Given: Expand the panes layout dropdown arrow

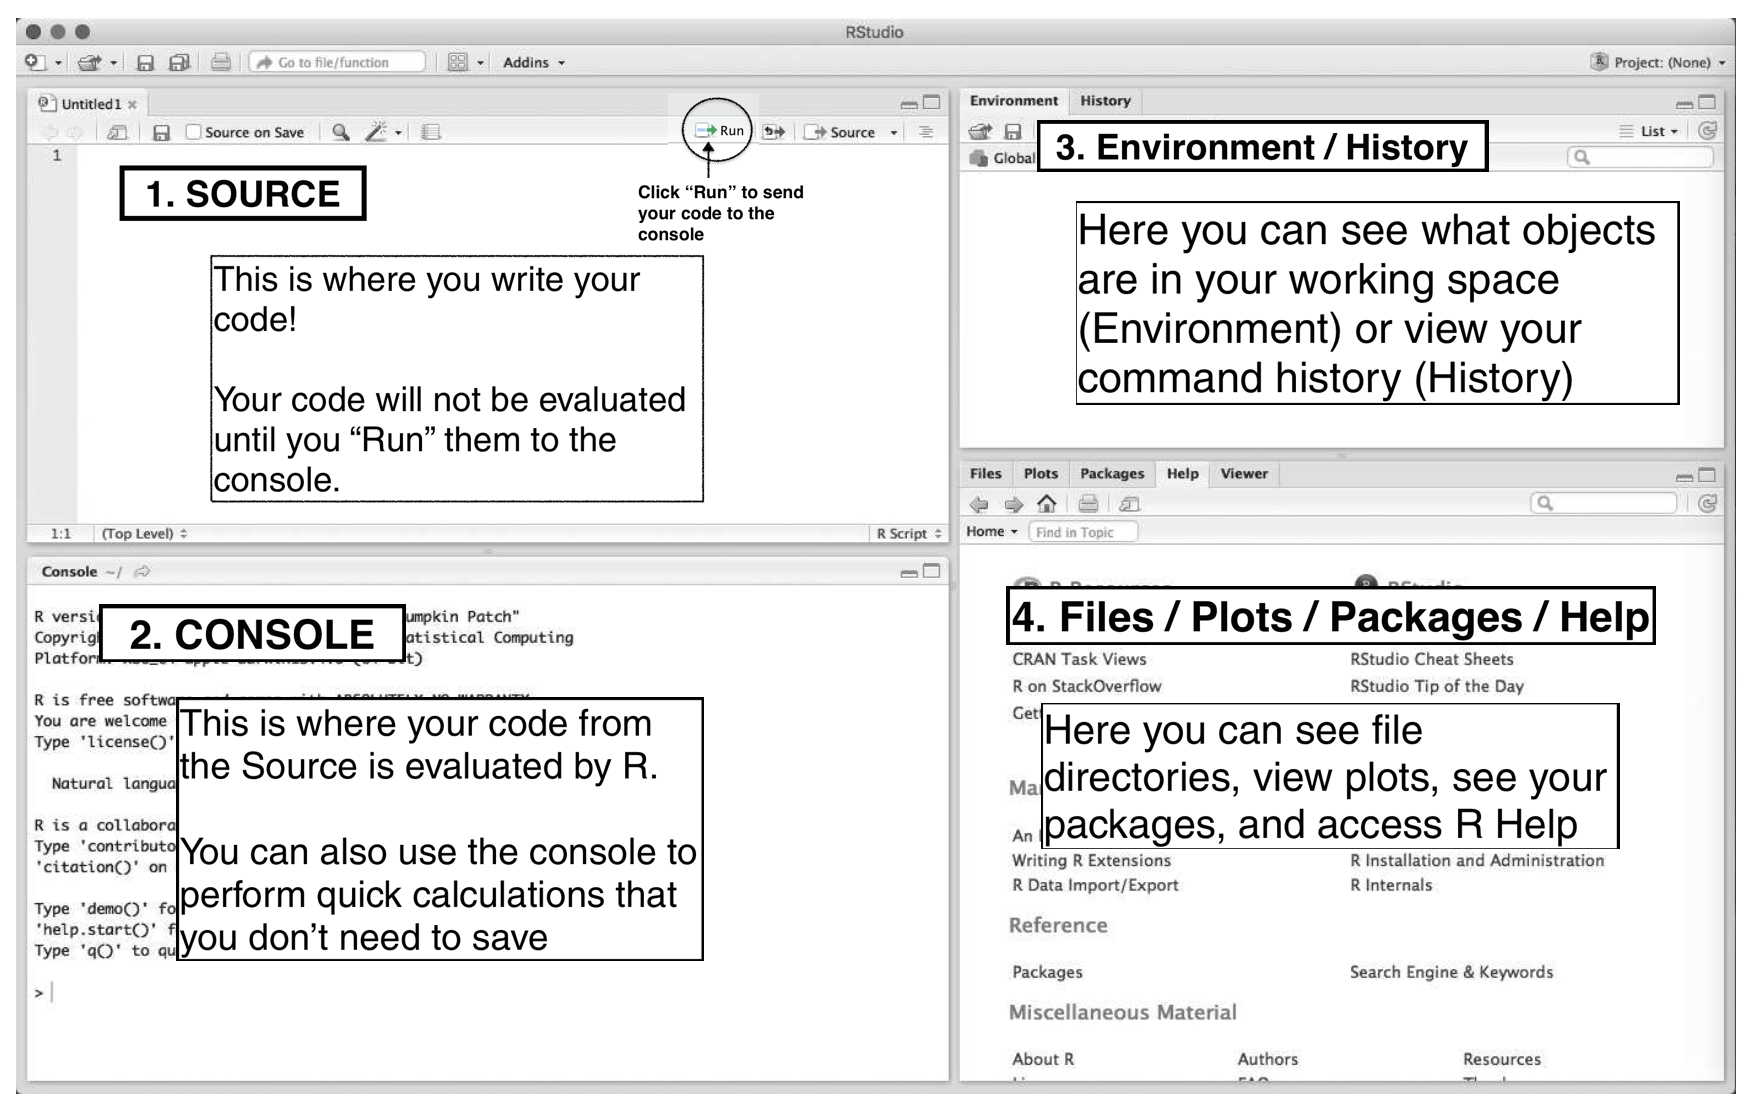Looking at the screenshot, I should pyautogui.click(x=480, y=63).
